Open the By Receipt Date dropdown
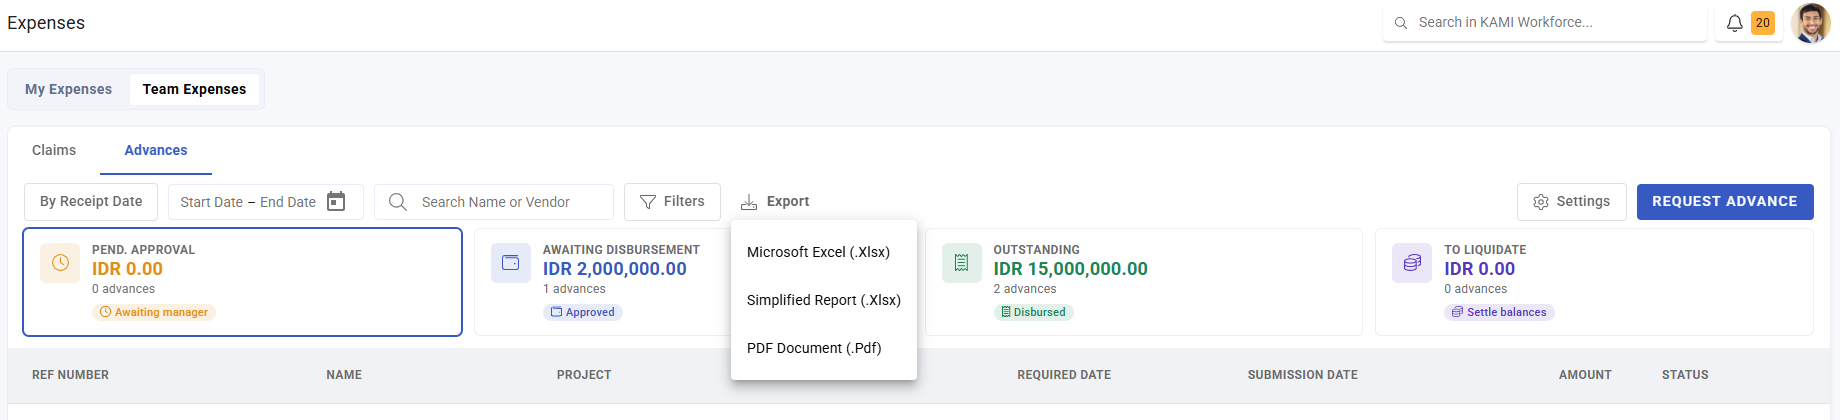This screenshot has width=1840, height=420. point(91,202)
